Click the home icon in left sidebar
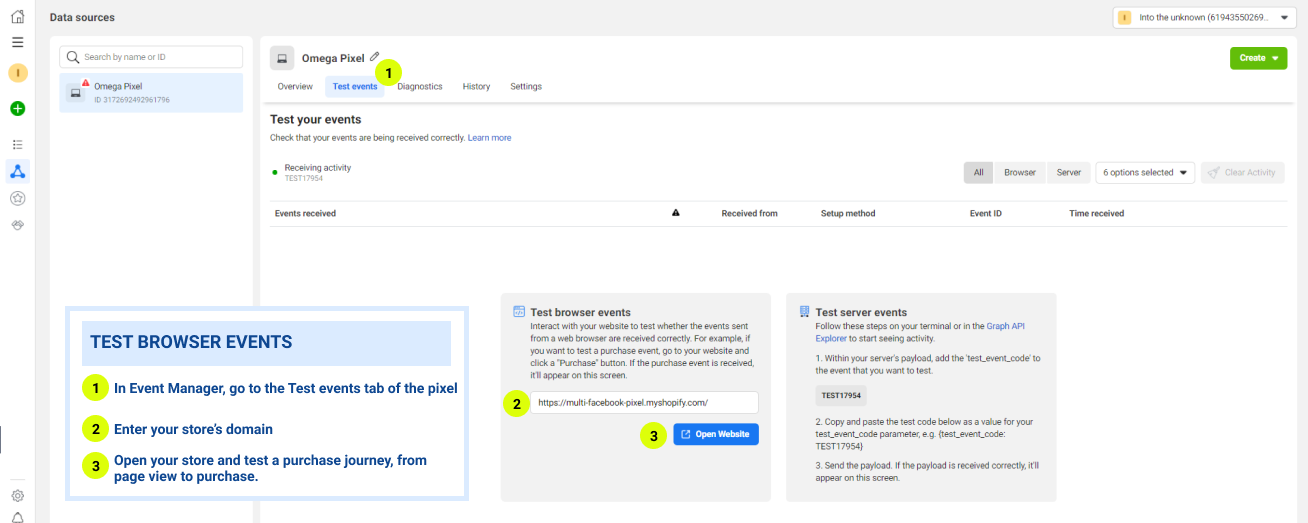 click(x=17, y=17)
